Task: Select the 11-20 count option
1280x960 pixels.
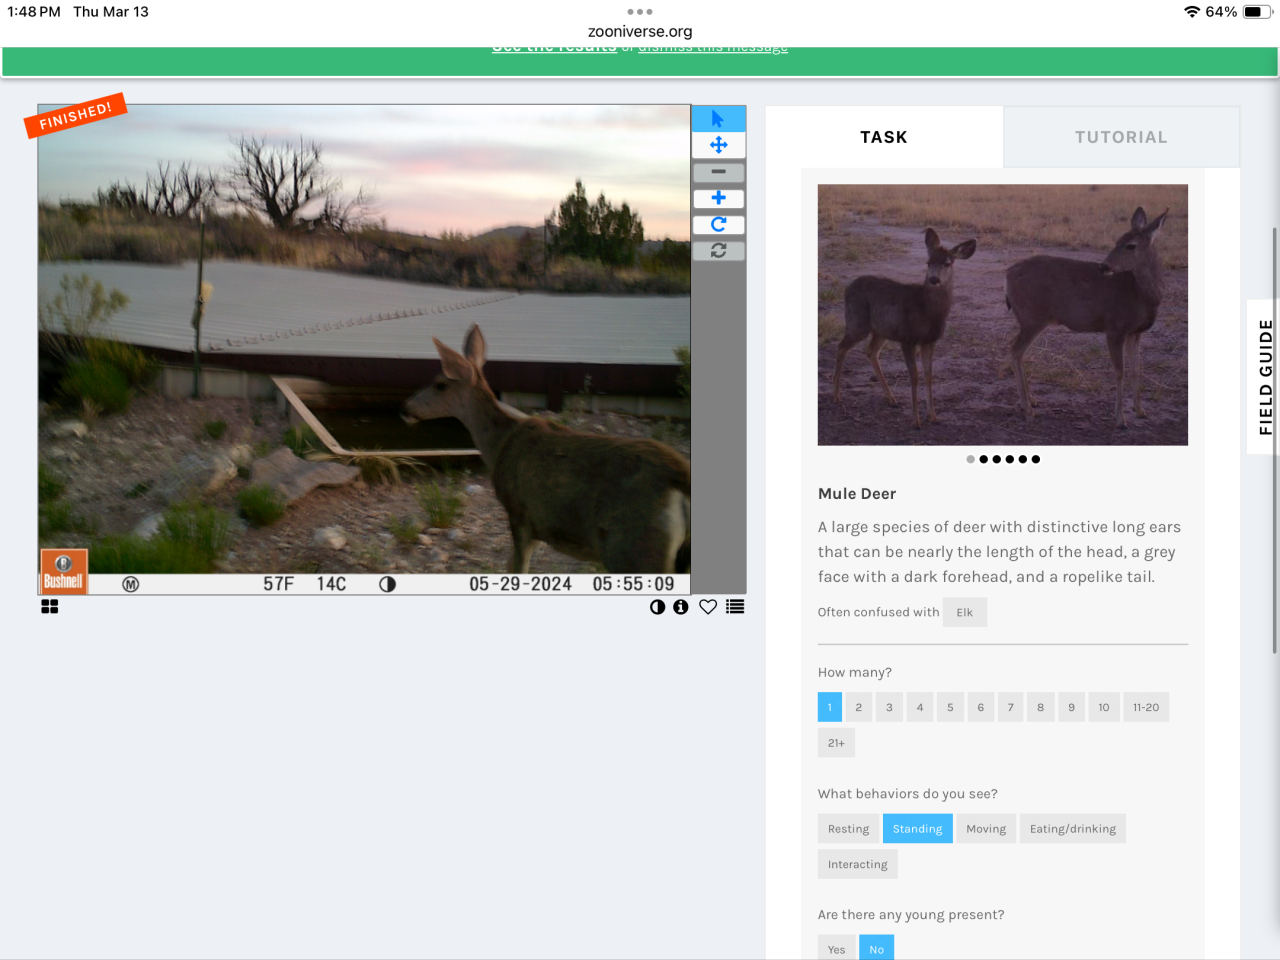Action: [1145, 707]
